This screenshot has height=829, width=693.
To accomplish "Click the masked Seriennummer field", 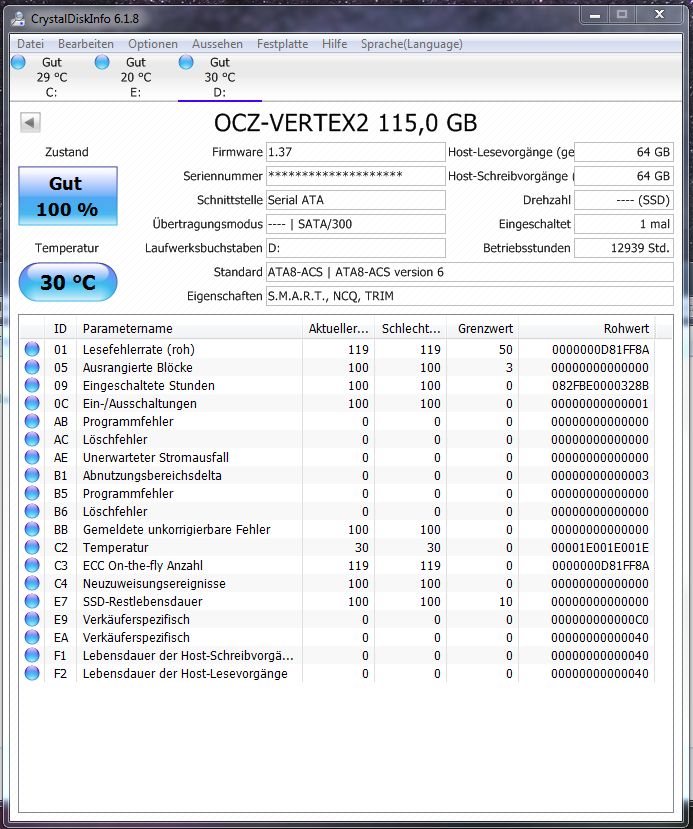I will (355, 176).
